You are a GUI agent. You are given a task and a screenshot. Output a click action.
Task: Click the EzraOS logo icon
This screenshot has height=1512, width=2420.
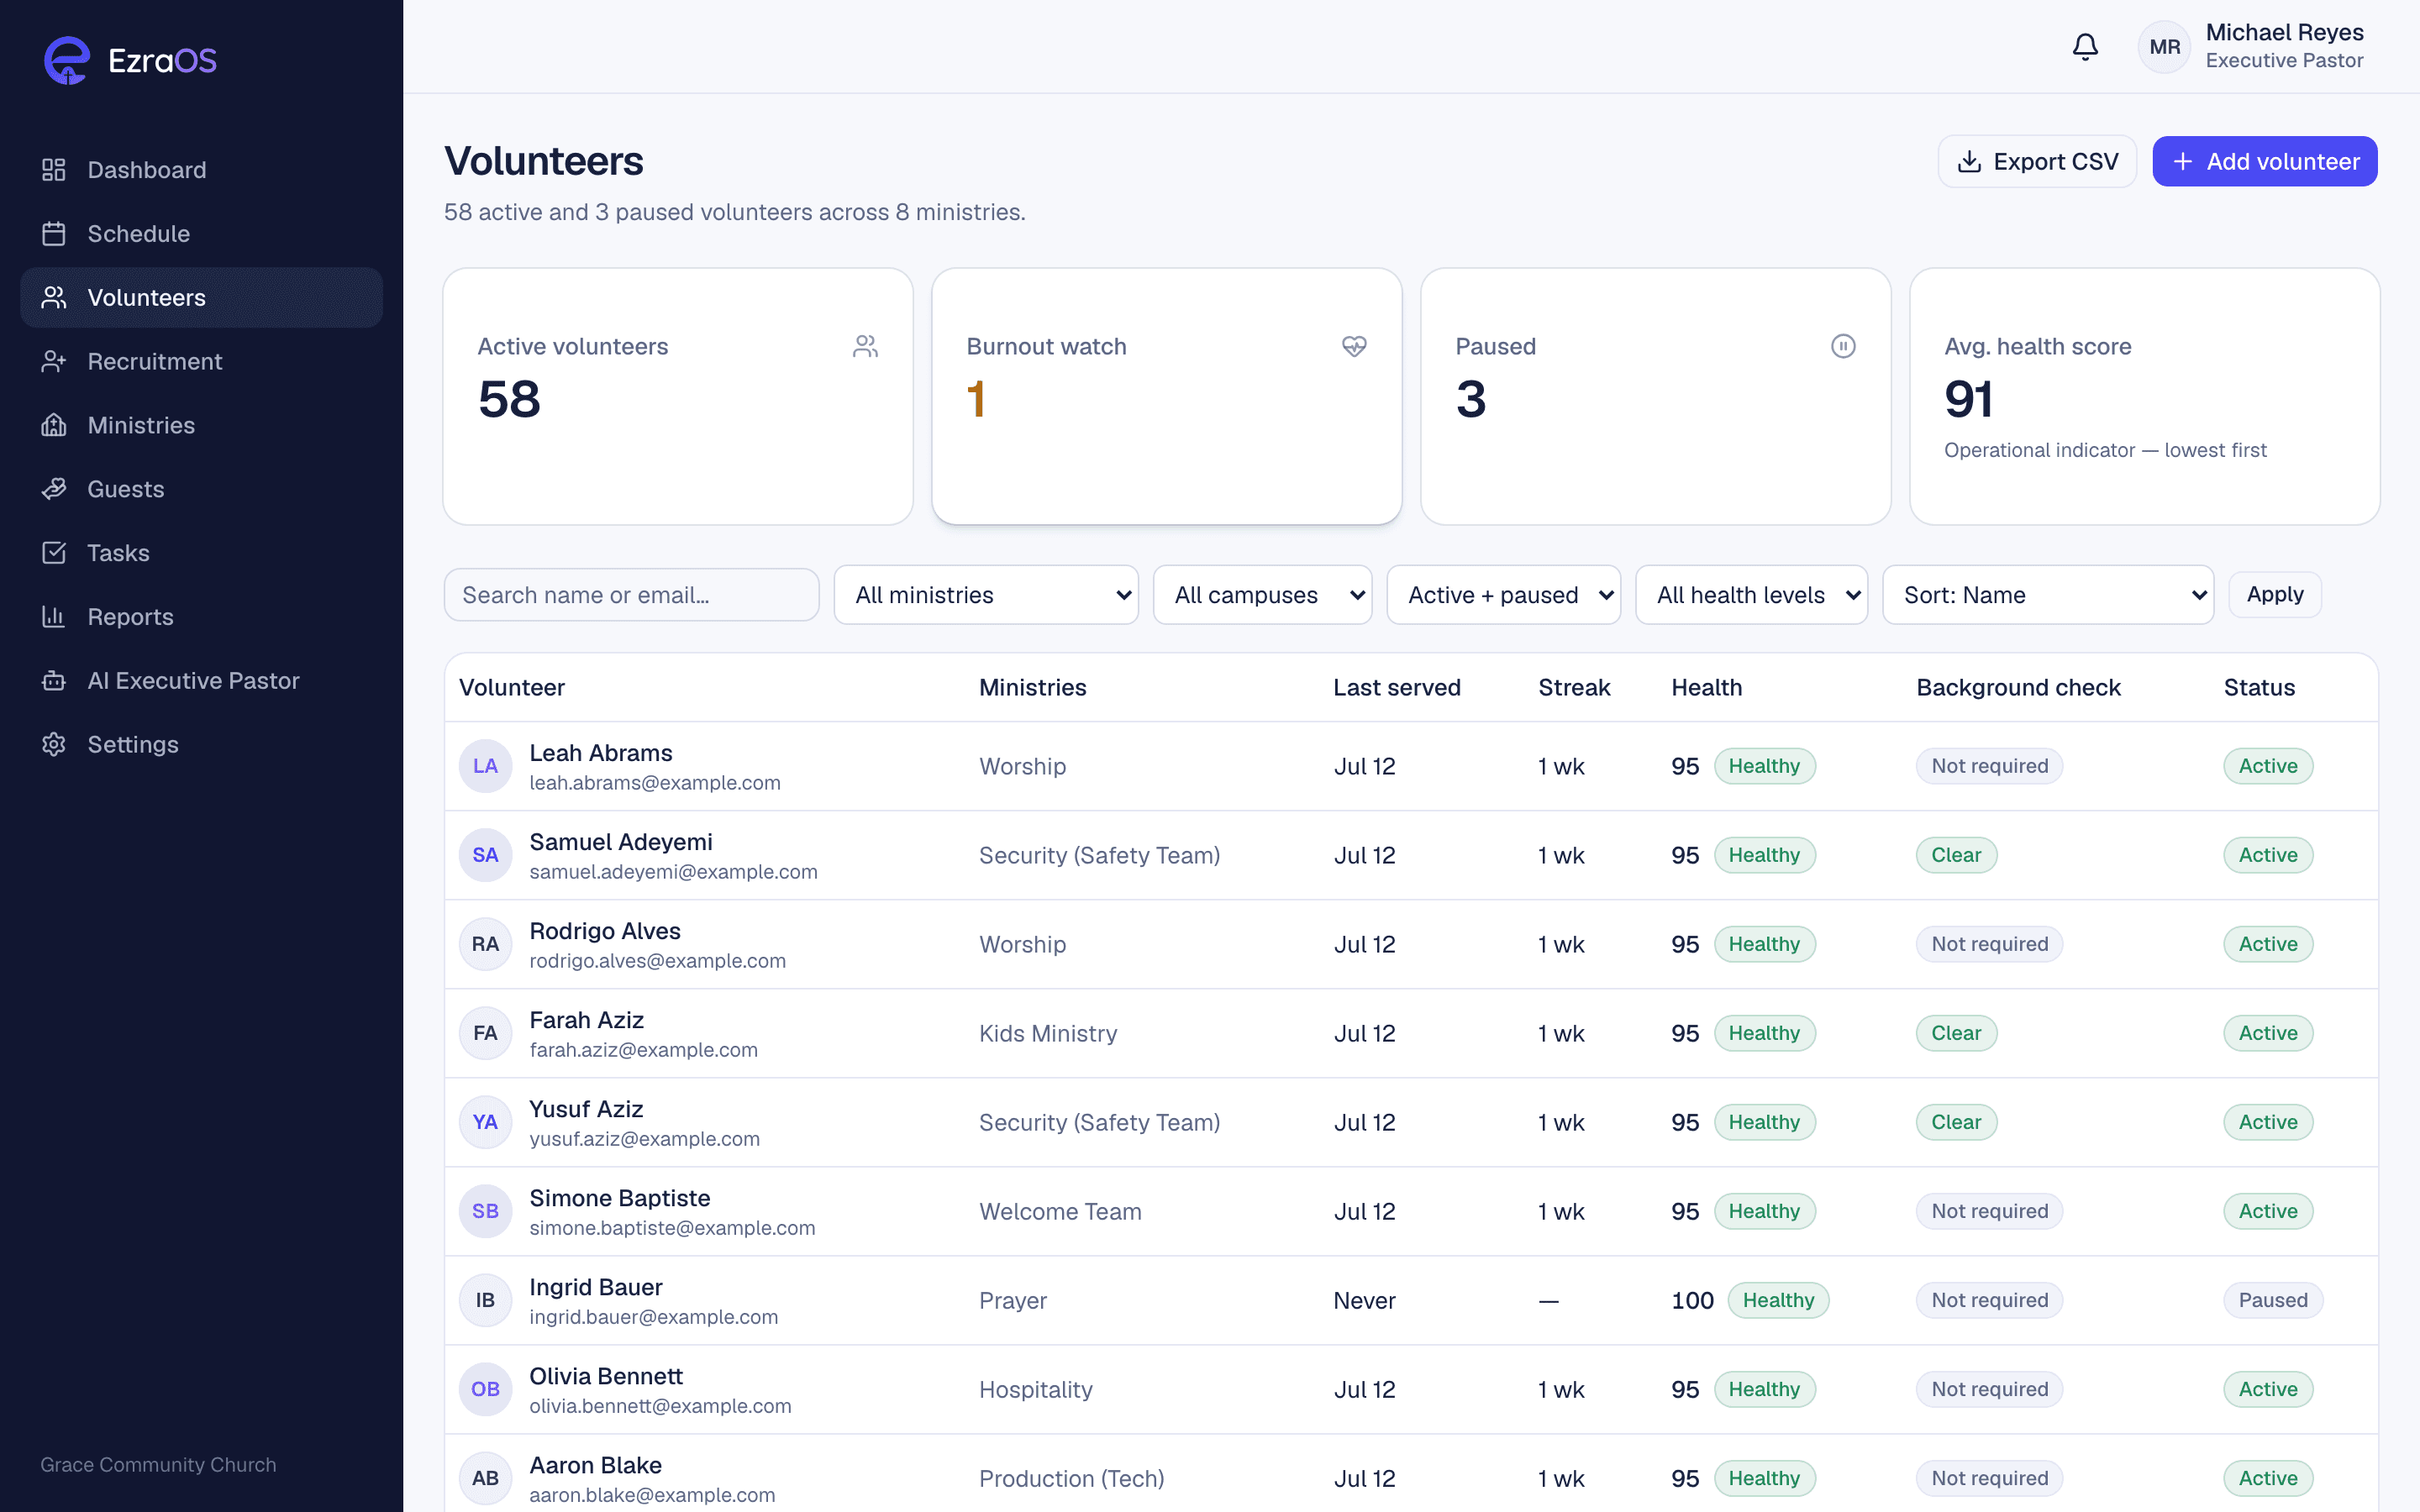[67, 60]
